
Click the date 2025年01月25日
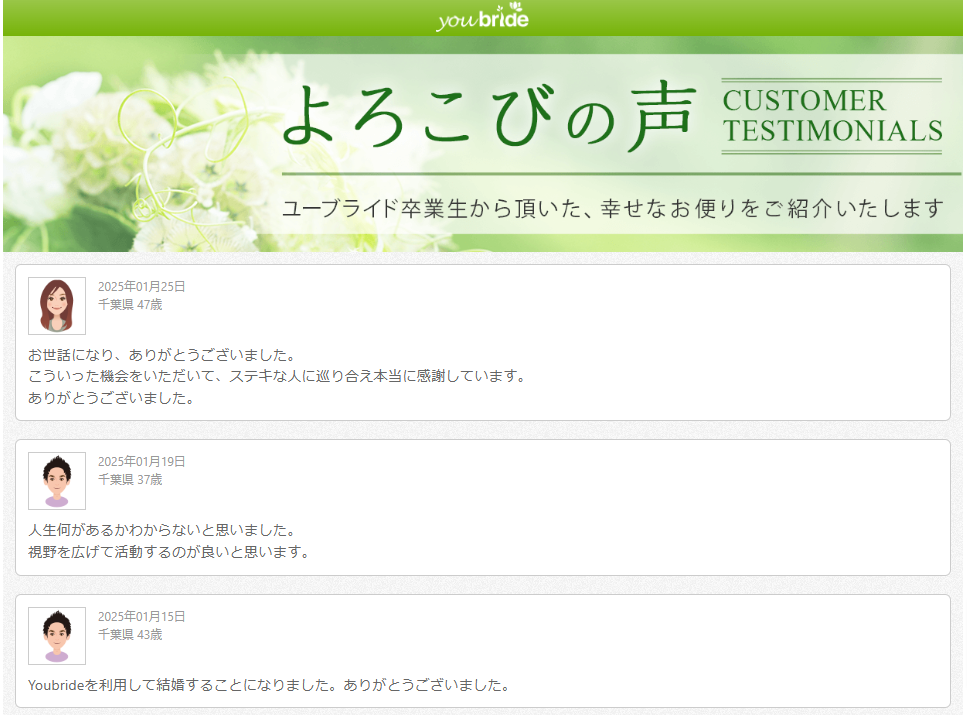coord(141,286)
